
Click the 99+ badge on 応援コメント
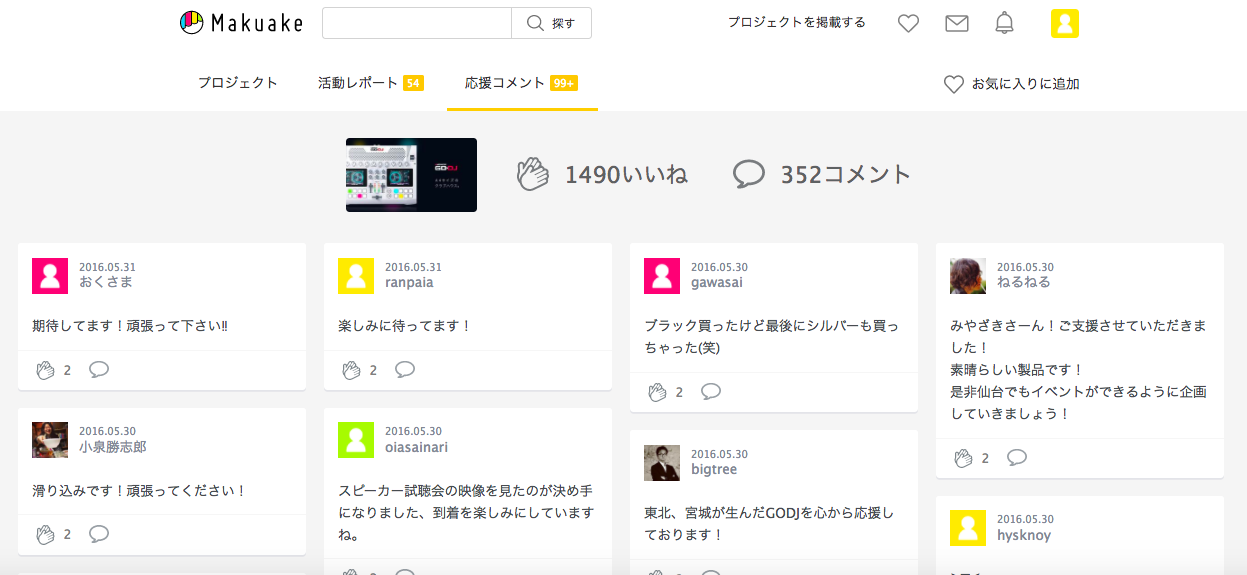click(x=564, y=83)
